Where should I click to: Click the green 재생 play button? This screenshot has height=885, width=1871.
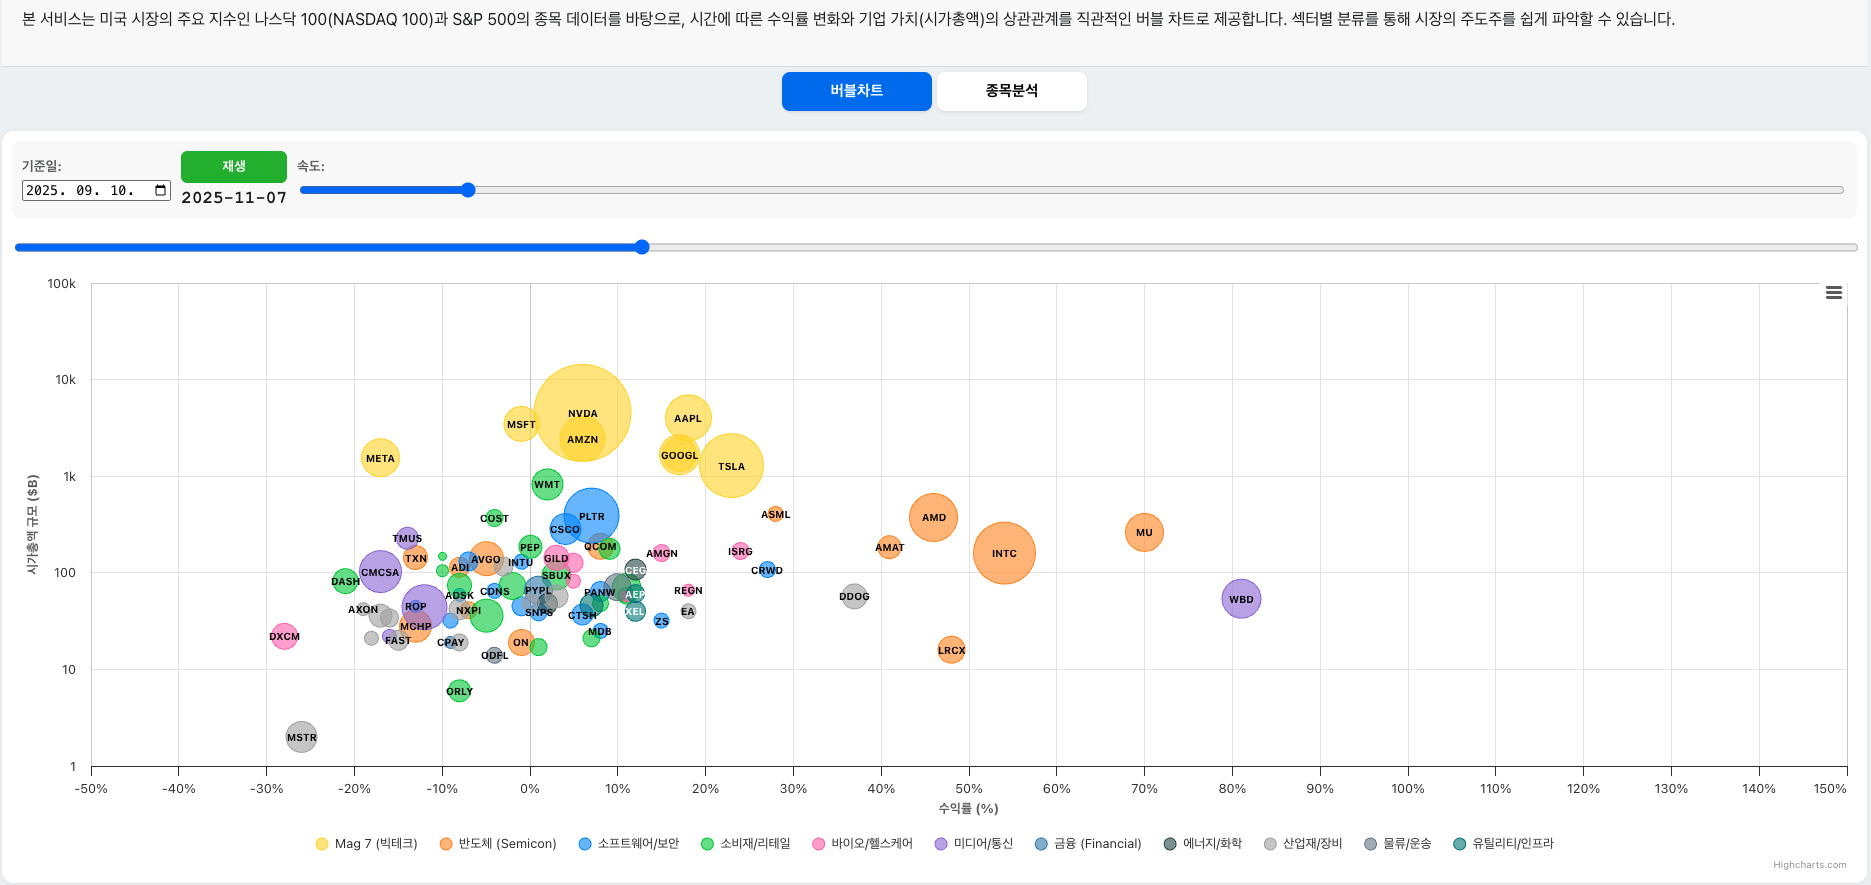coord(234,166)
